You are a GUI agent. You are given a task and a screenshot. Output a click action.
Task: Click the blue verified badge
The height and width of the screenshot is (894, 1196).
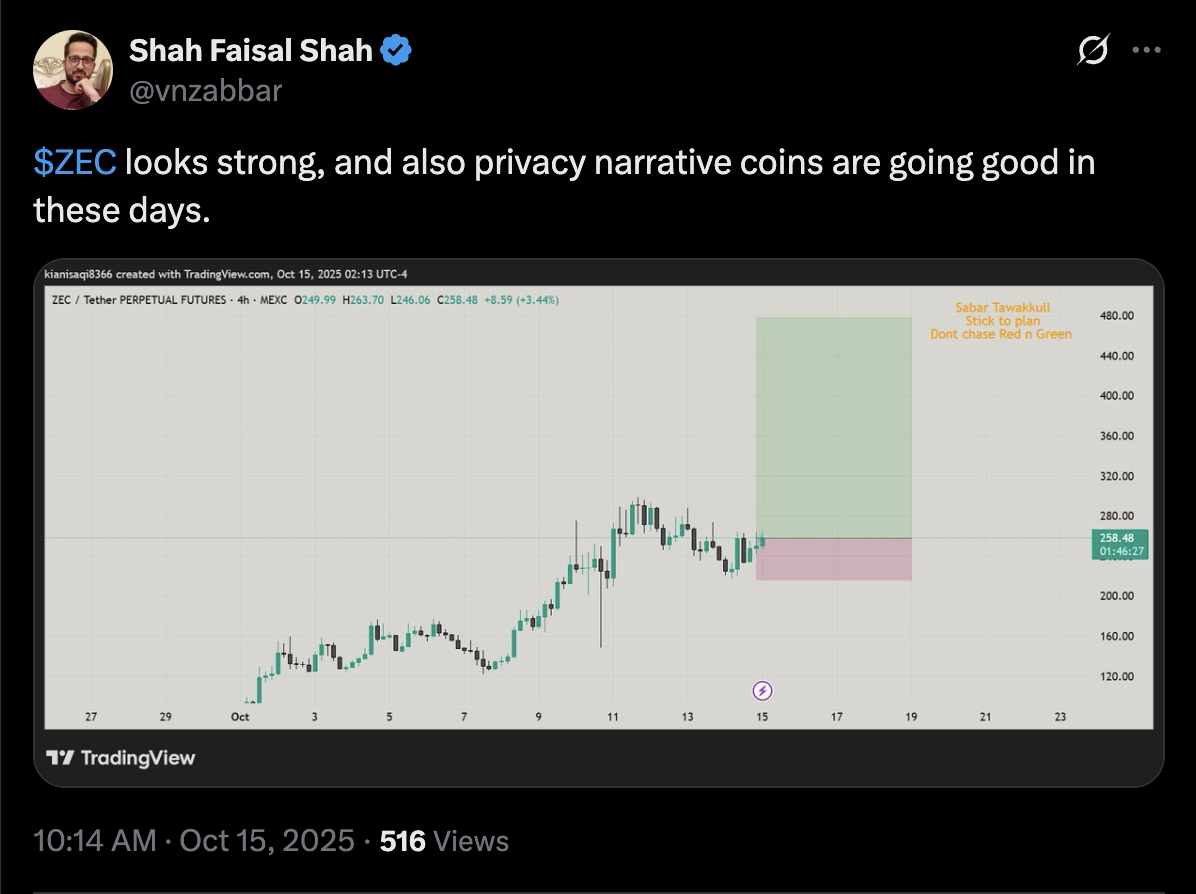pos(395,50)
